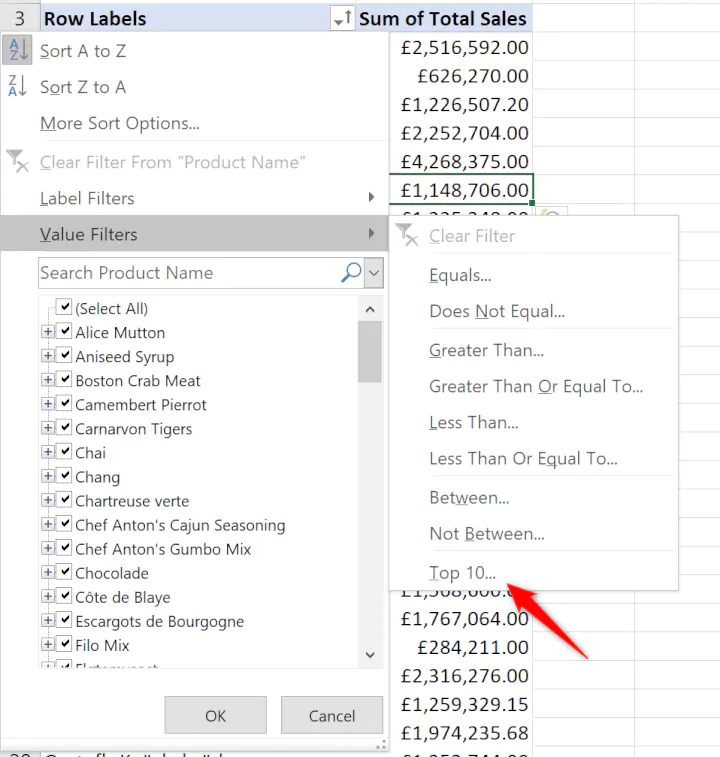This screenshot has width=720, height=757.
Task: Toggle the Chartreuse verte checkbox
Action: [65, 501]
